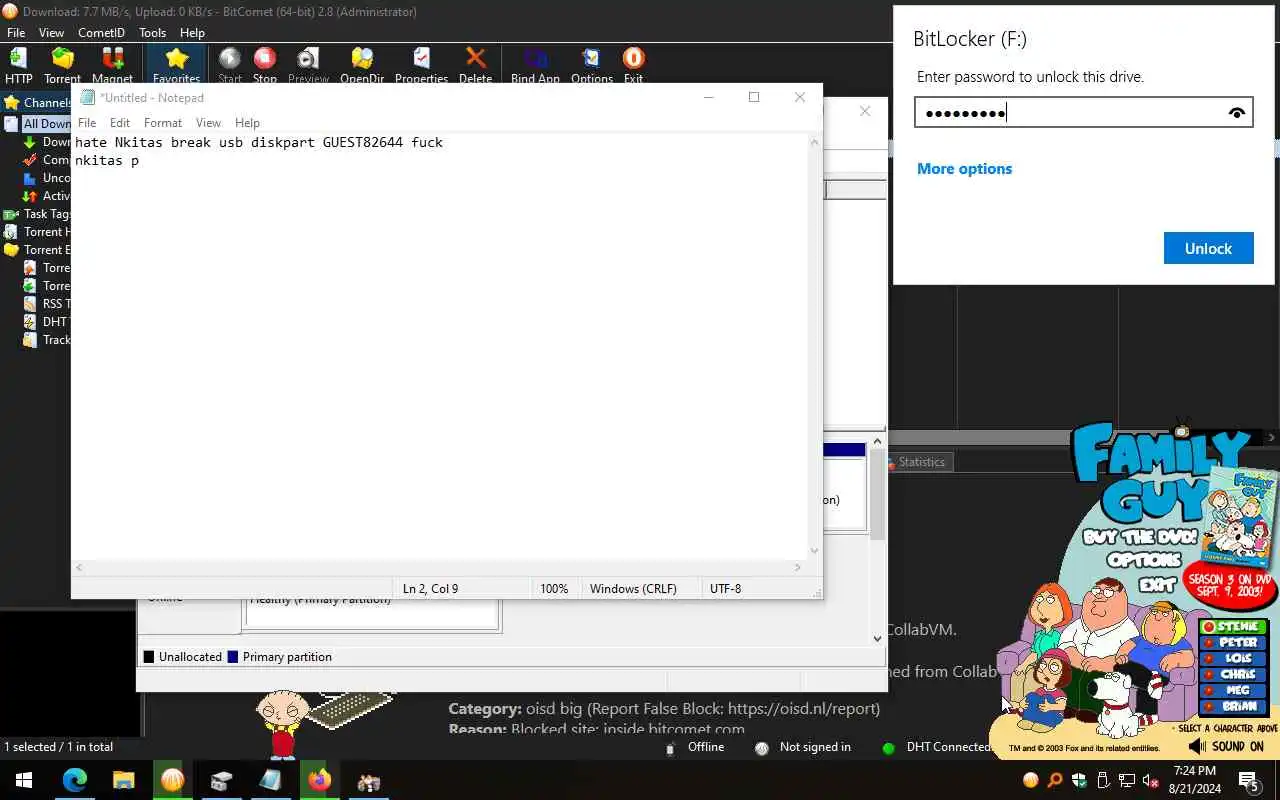Select the Task Tags sidebar item
Screen dimensions: 1280x800
point(38,214)
